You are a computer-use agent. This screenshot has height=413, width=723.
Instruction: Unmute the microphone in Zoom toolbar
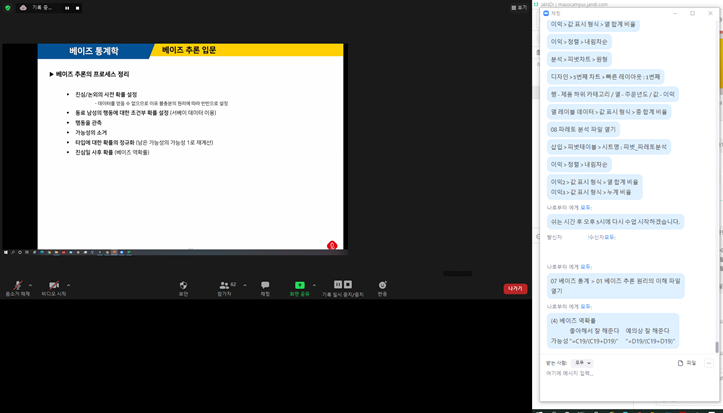17,286
